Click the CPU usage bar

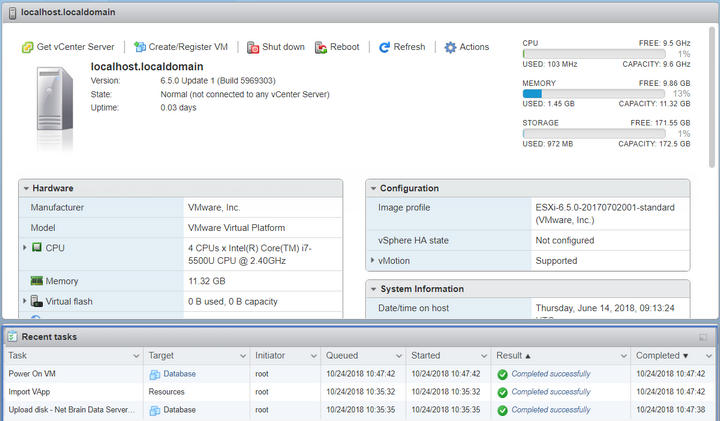[594, 54]
